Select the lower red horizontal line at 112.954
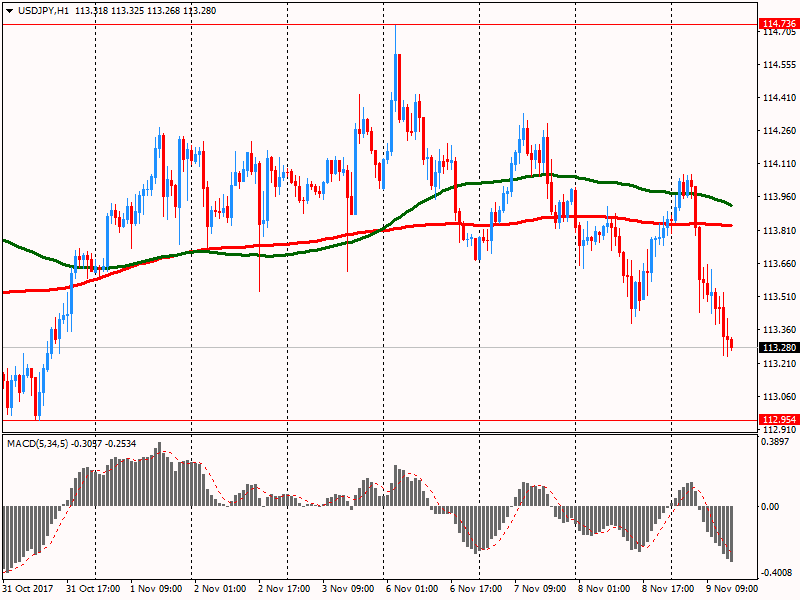 click(380, 420)
